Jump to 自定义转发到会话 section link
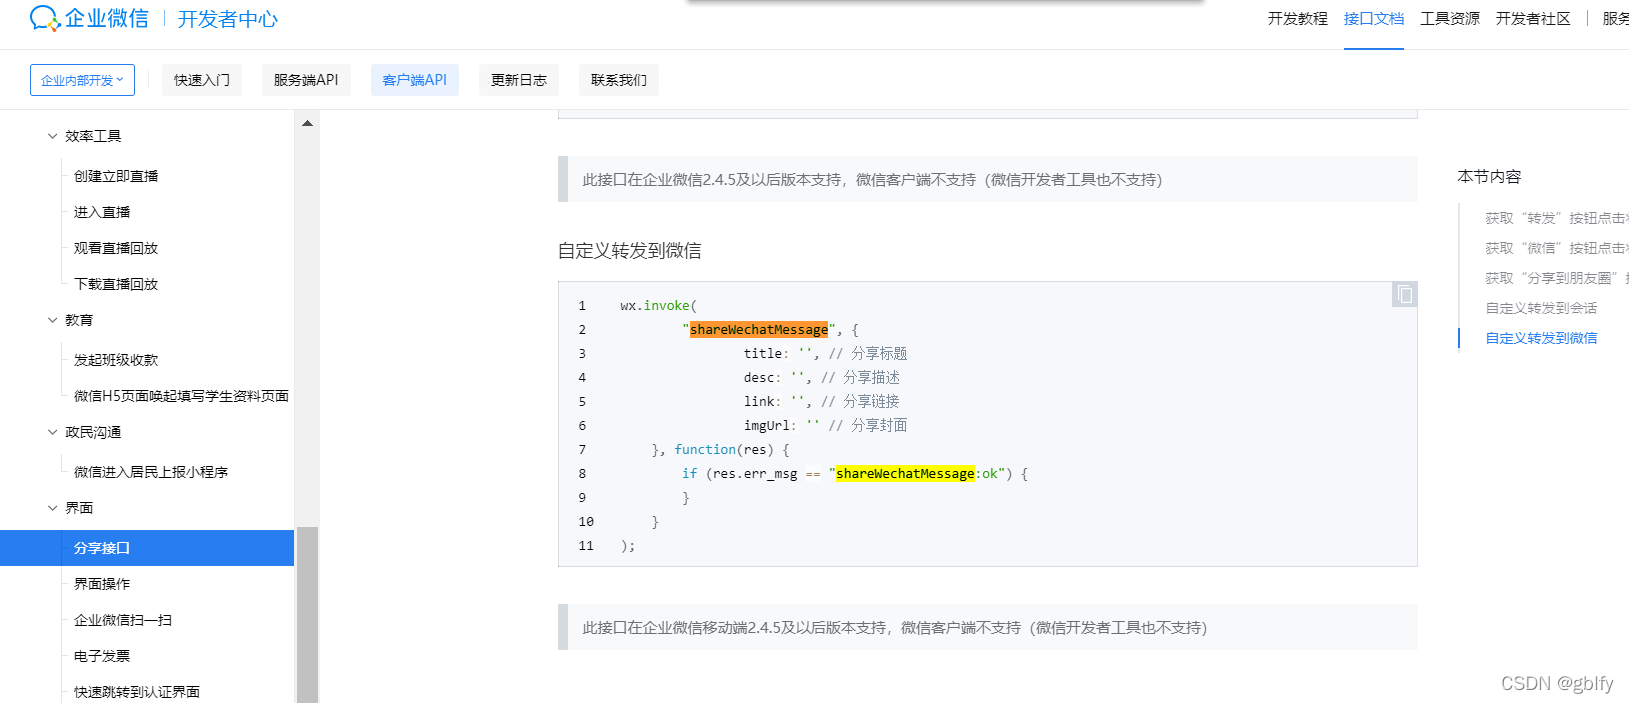 click(x=1541, y=308)
